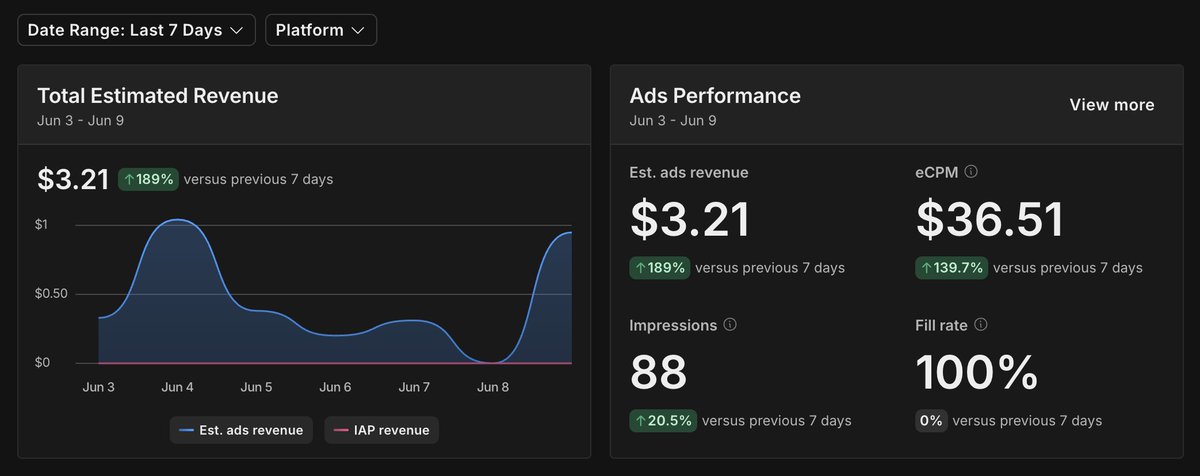1200x476 pixels.
Task: Click the info icon next to Impressions
Action: [730, 325]
